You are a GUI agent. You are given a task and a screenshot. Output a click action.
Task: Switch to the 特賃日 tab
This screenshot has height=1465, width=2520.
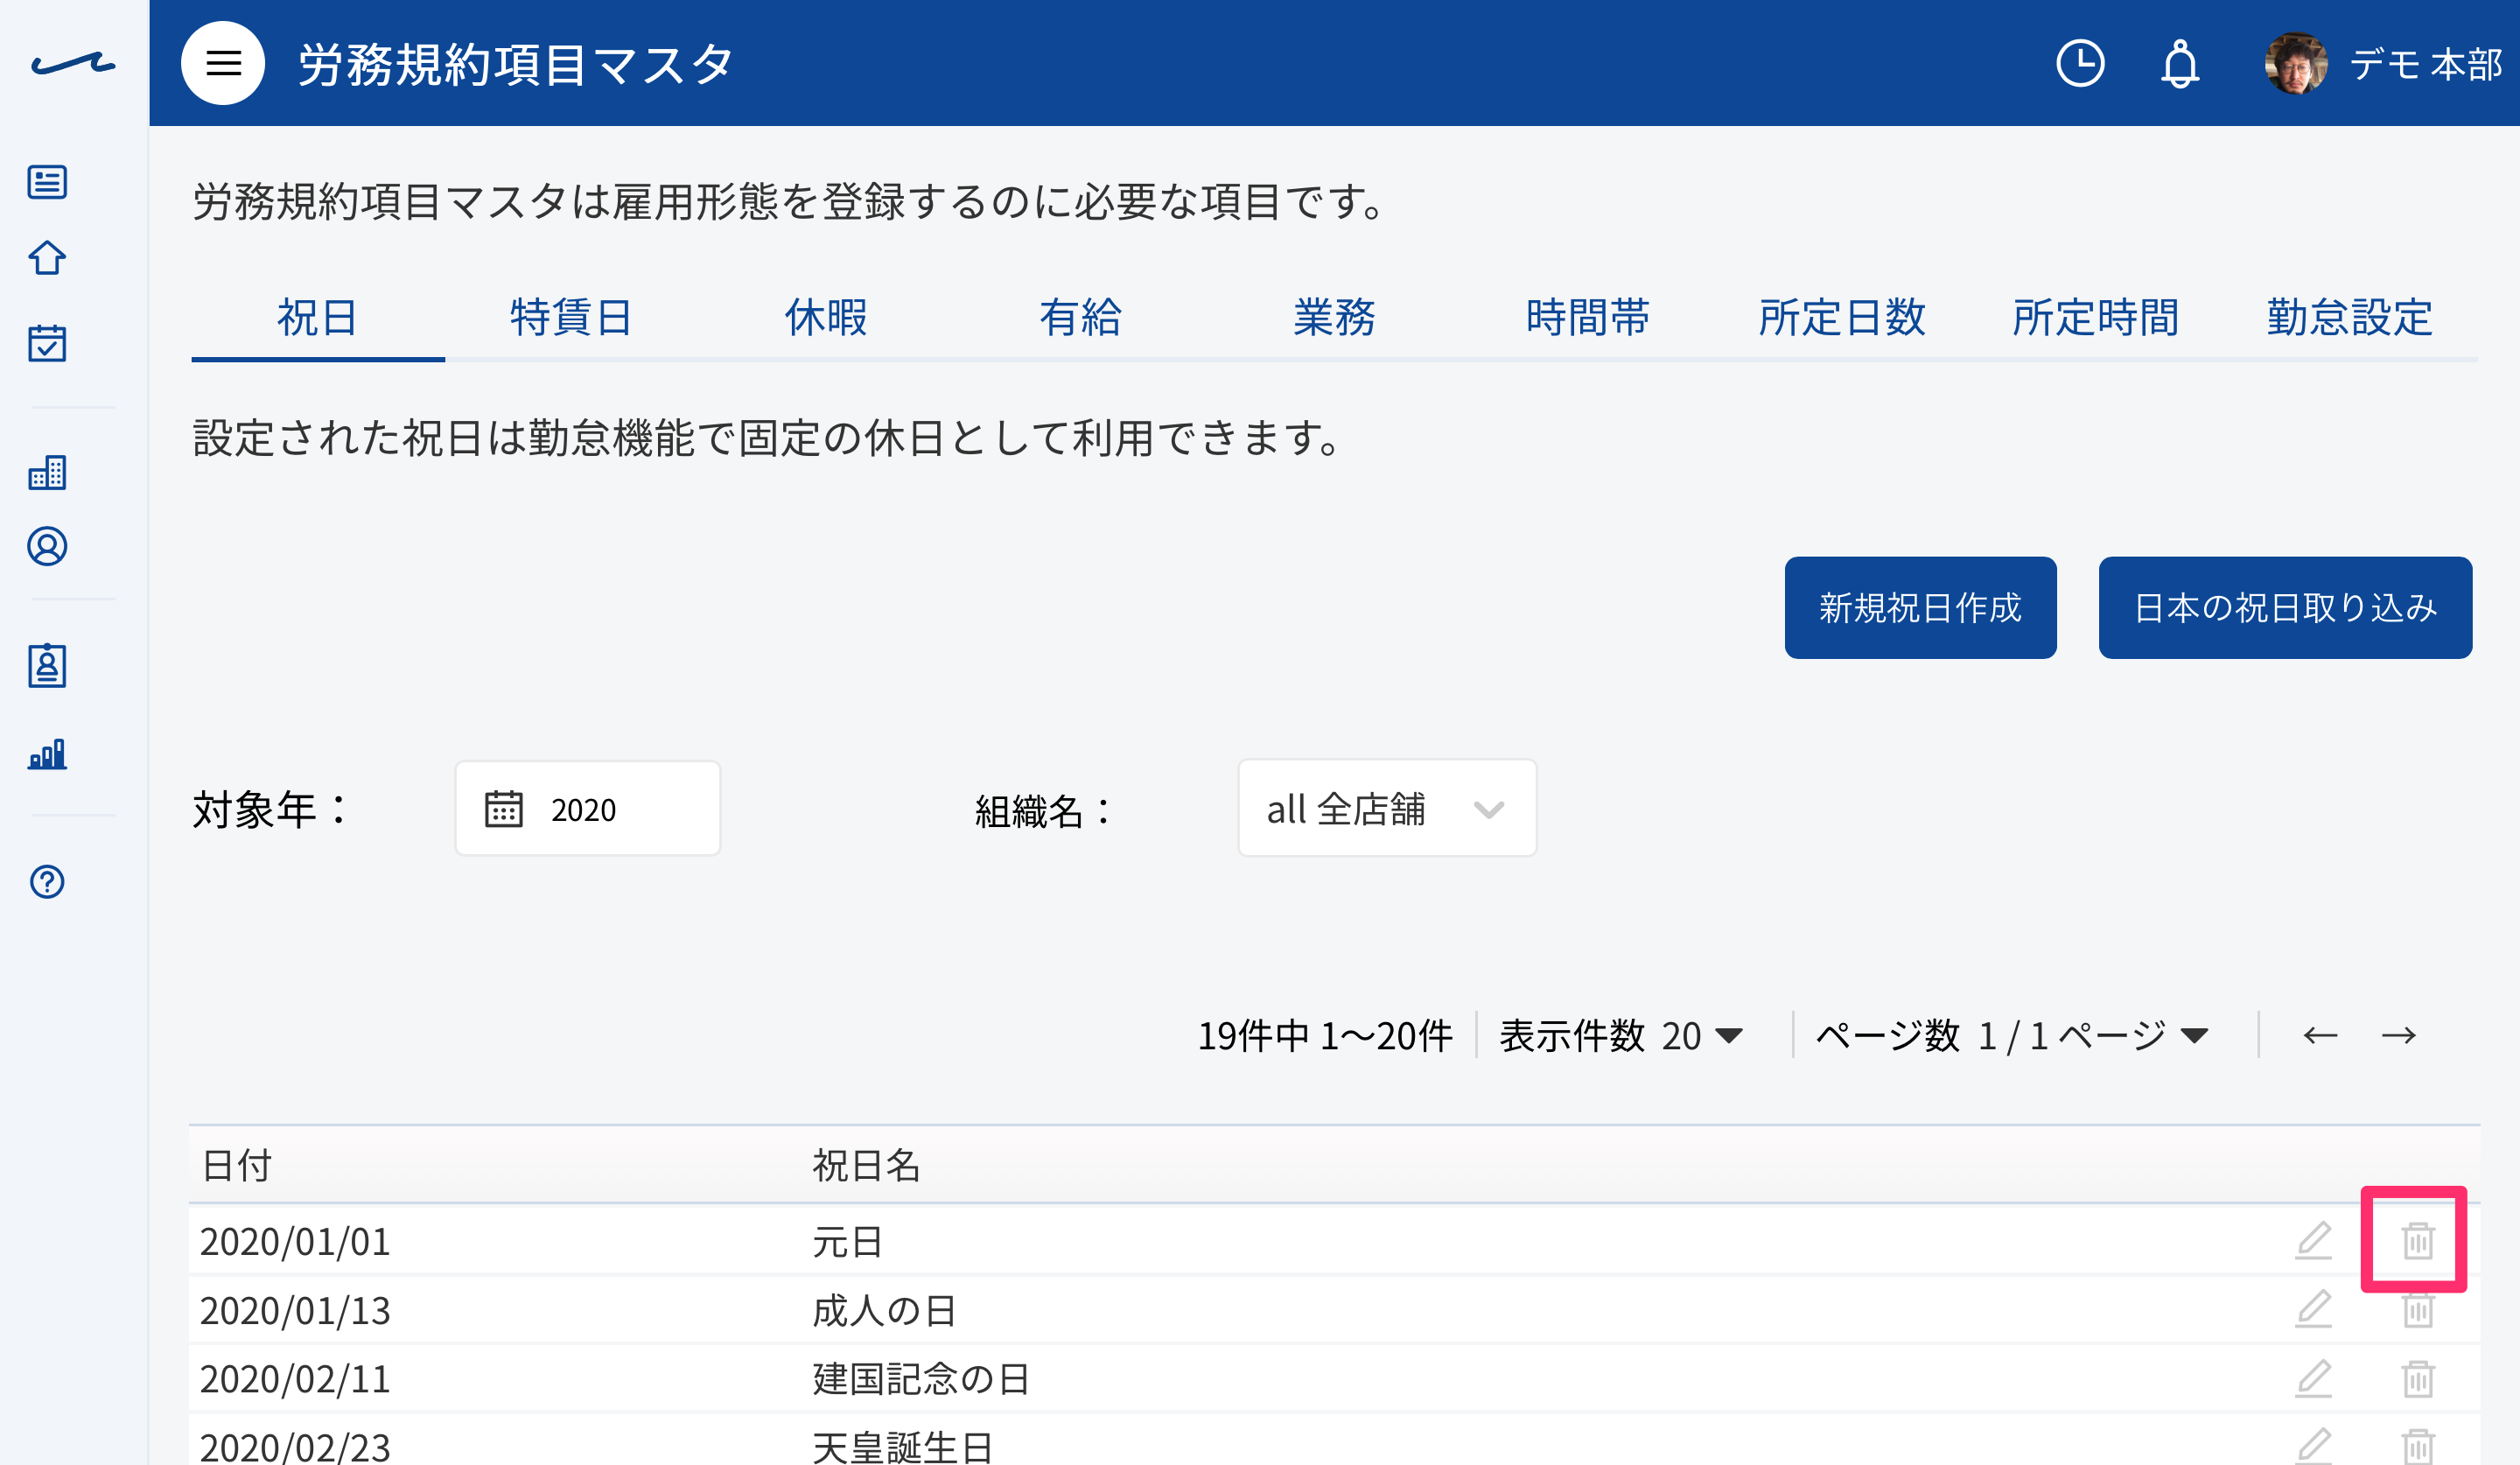[x=571, y=318]
